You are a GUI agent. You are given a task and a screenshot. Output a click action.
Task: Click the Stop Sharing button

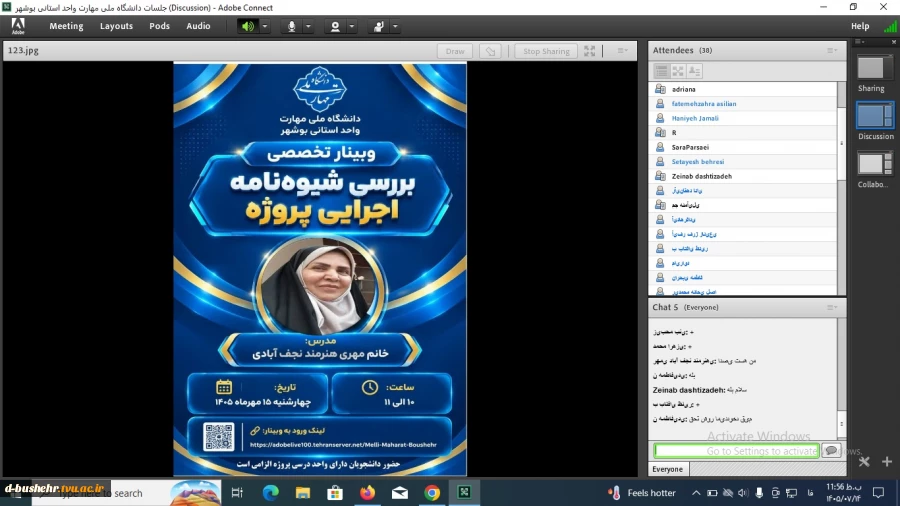(546, 51)
